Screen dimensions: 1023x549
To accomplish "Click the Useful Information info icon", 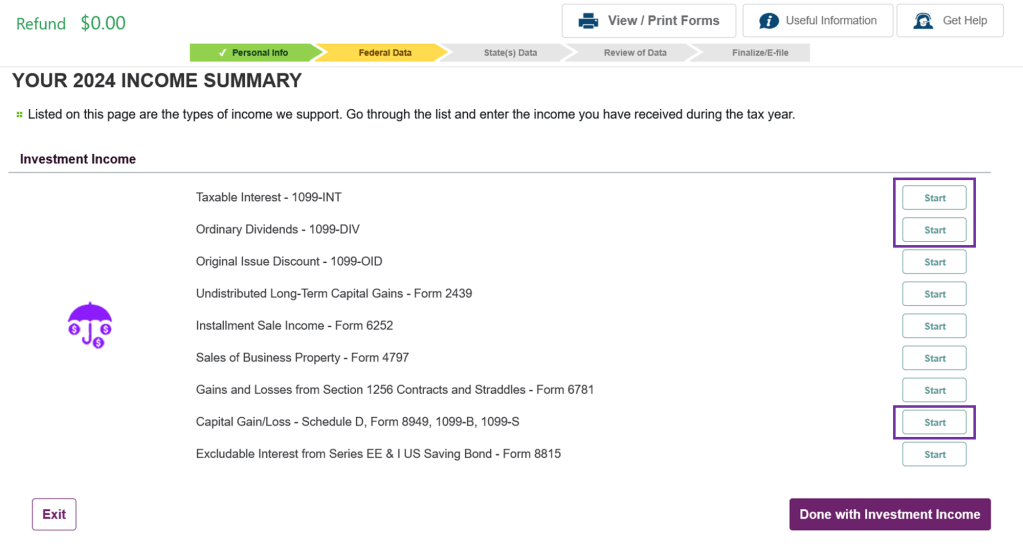I will click(x=769, y=21).
